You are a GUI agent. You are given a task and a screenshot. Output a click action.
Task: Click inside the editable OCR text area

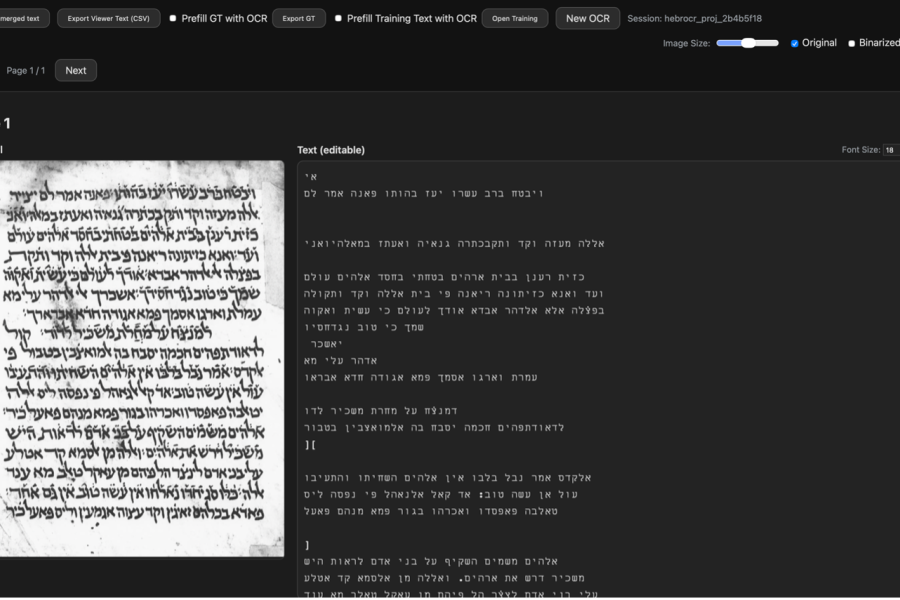(x=599, y=380)
